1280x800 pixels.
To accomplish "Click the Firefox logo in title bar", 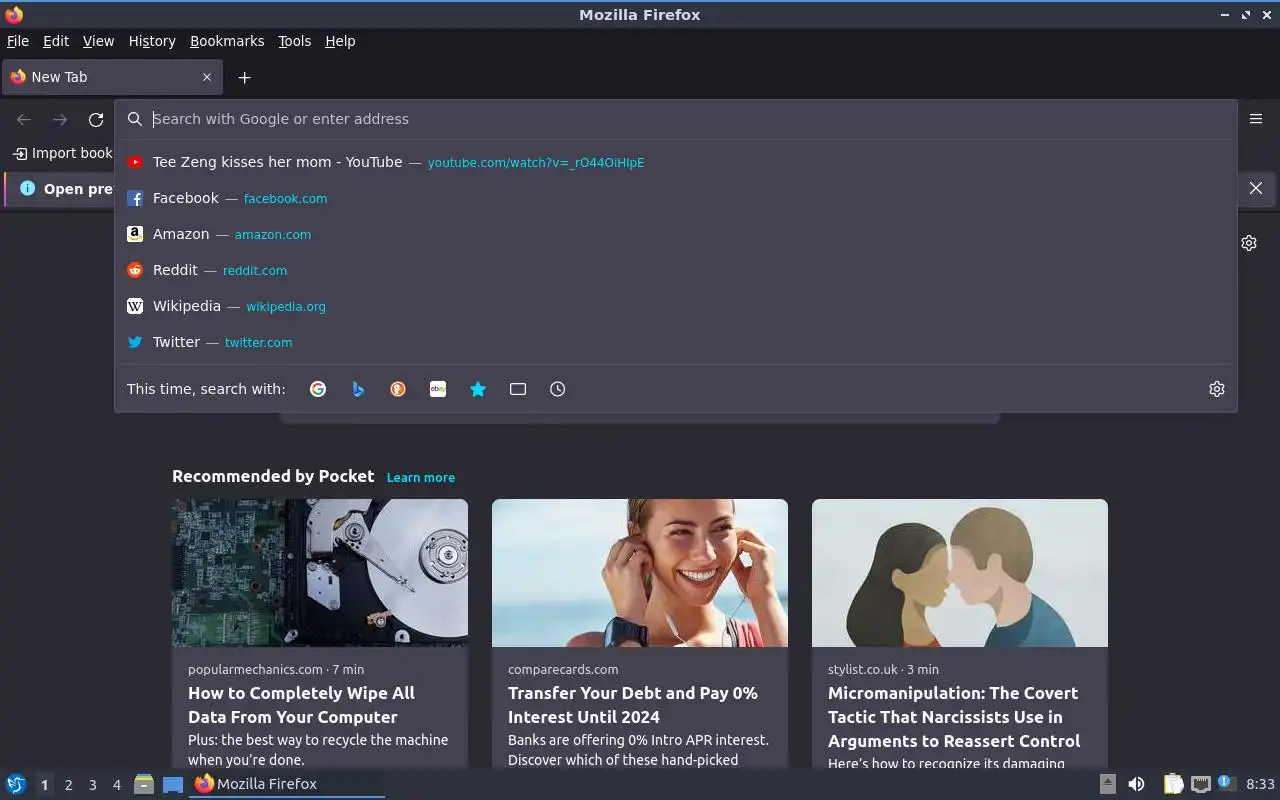I will pyautogui.click(x=14, y=14).
